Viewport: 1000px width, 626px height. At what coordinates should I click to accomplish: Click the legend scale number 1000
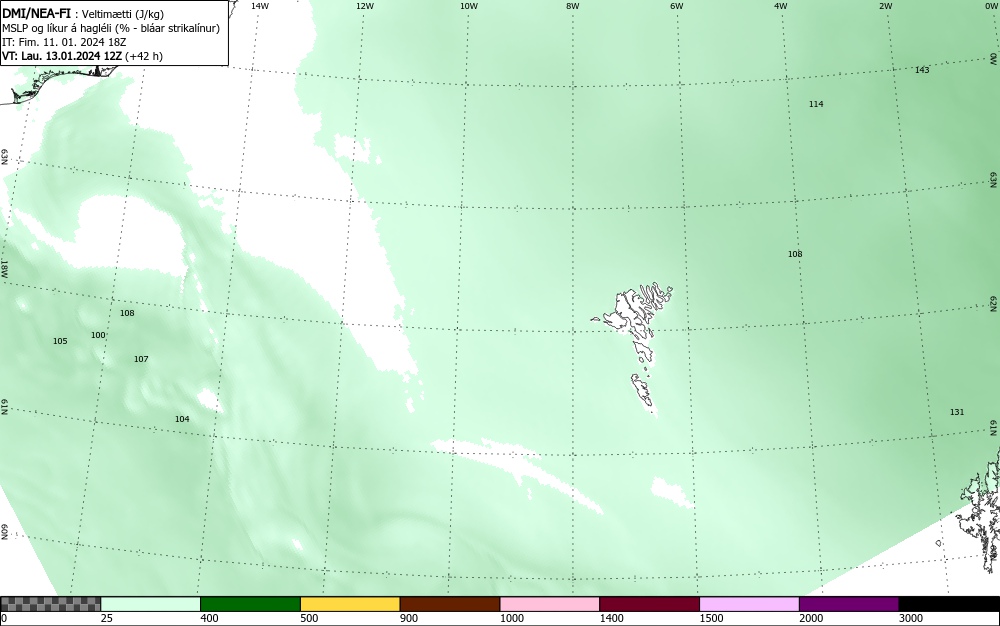click(511, 618)
